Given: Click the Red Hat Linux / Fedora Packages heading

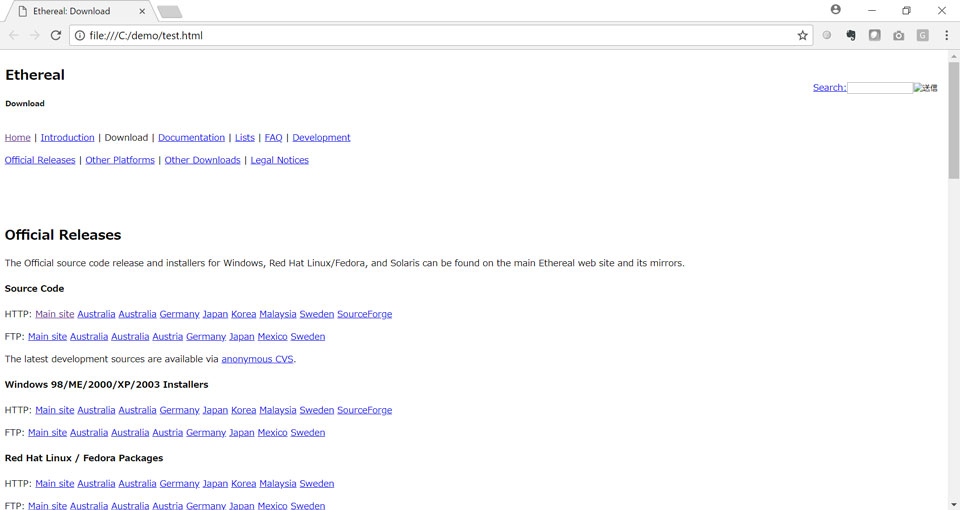Looking at the screenshot, I should 84,459.
